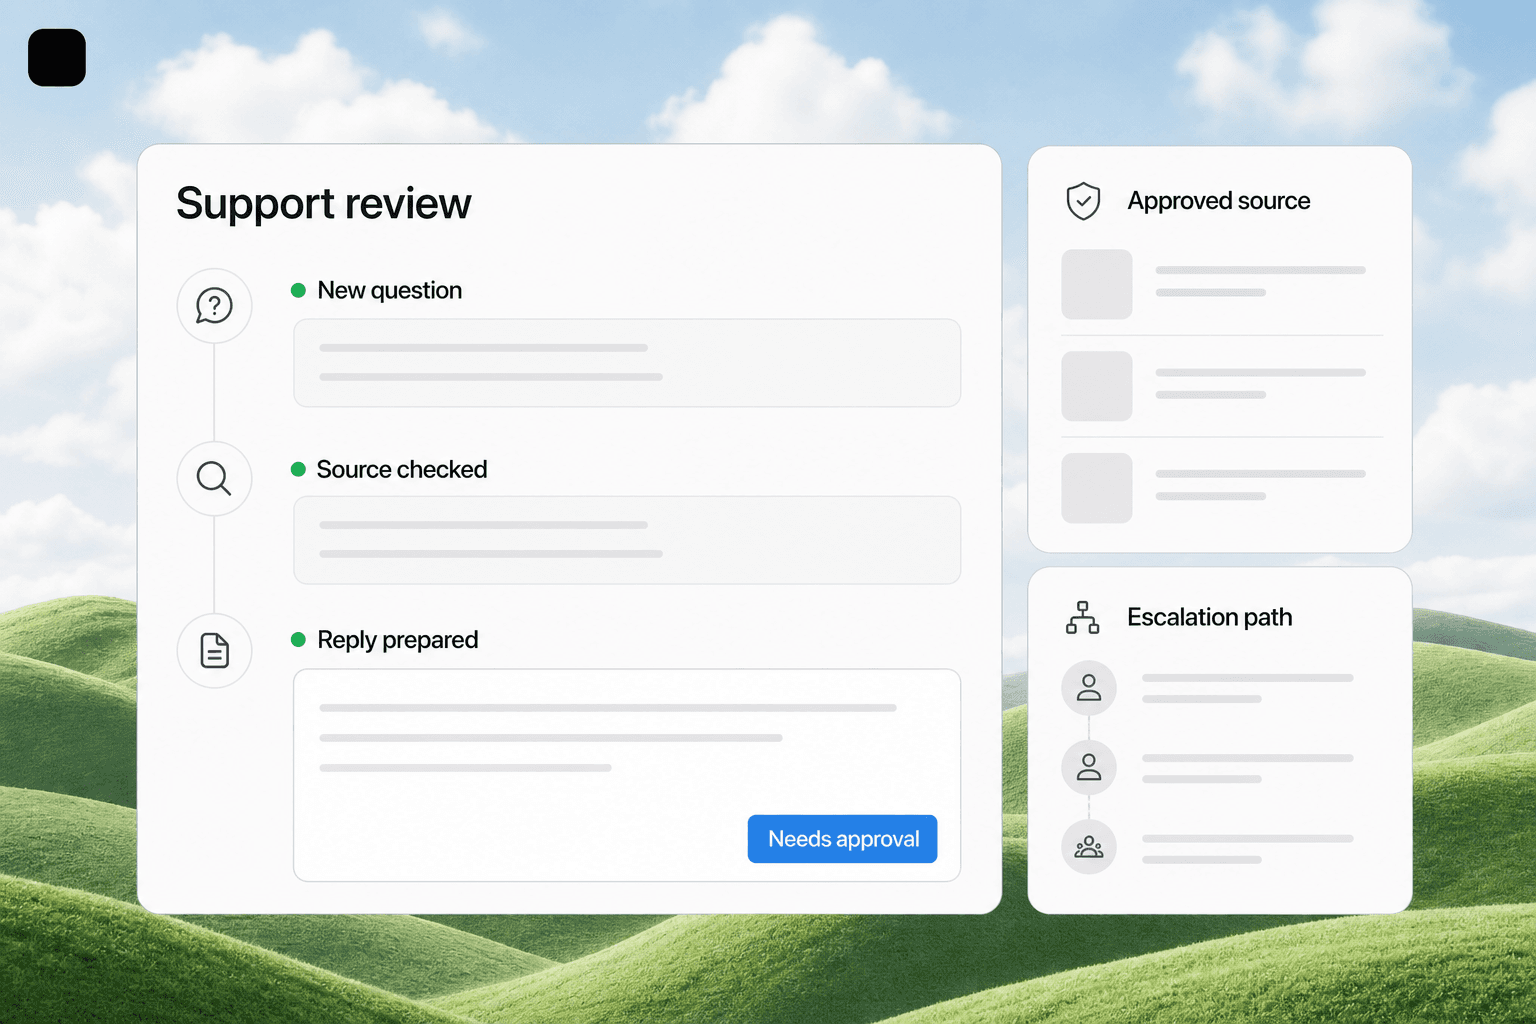
Task: Click the green dot beside New question
Action: click(298, 290)
